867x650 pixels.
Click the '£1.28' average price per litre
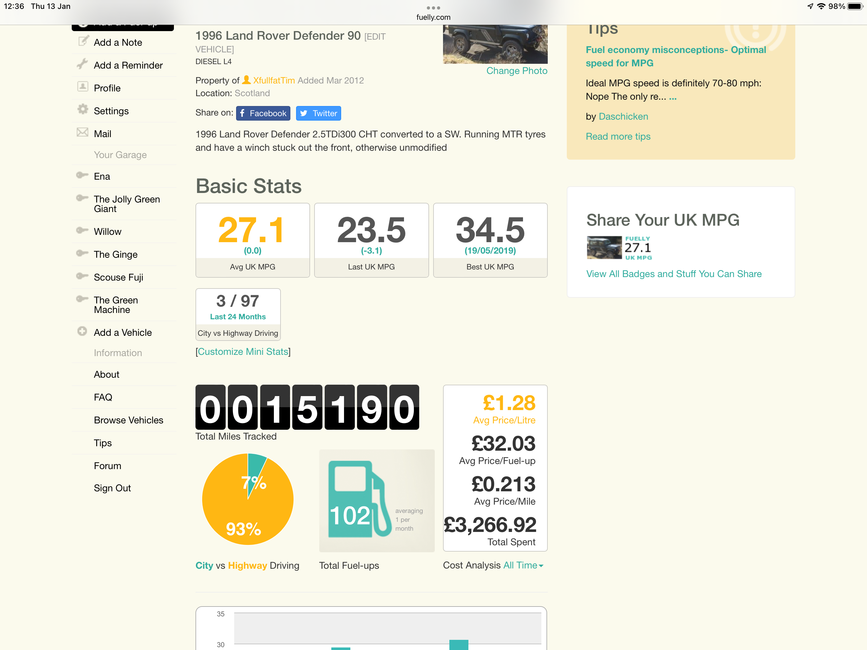[x=509, y=403]
